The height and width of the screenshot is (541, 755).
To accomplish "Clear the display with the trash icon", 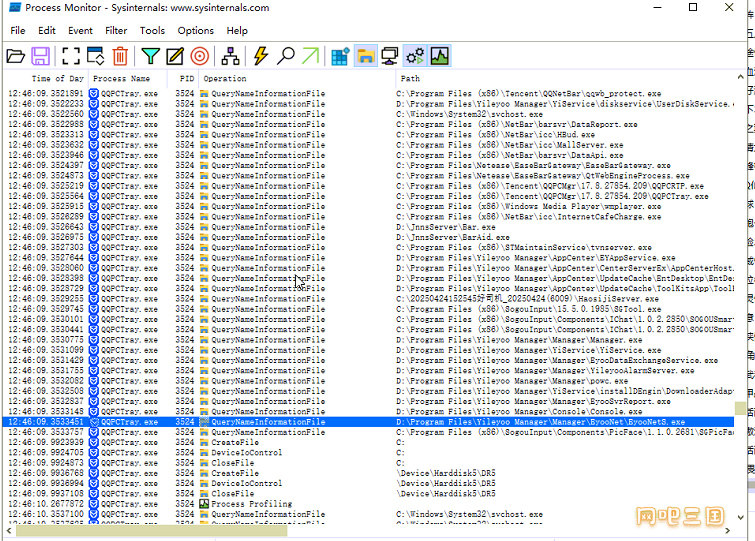I will [x=120, y=56].
